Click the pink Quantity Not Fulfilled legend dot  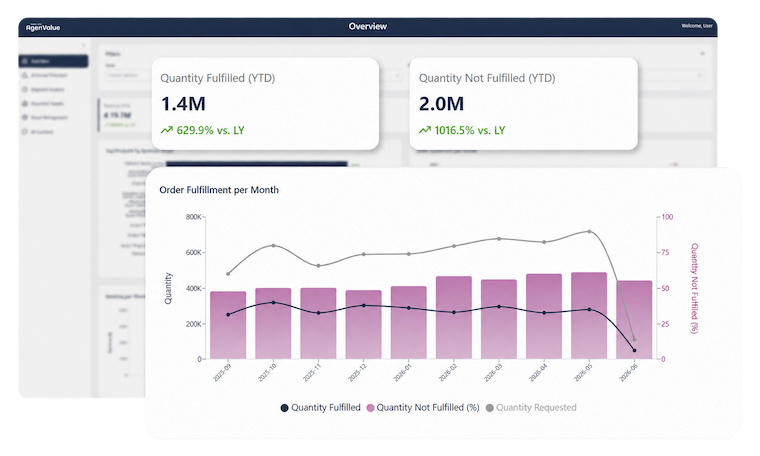pos(370,408)
